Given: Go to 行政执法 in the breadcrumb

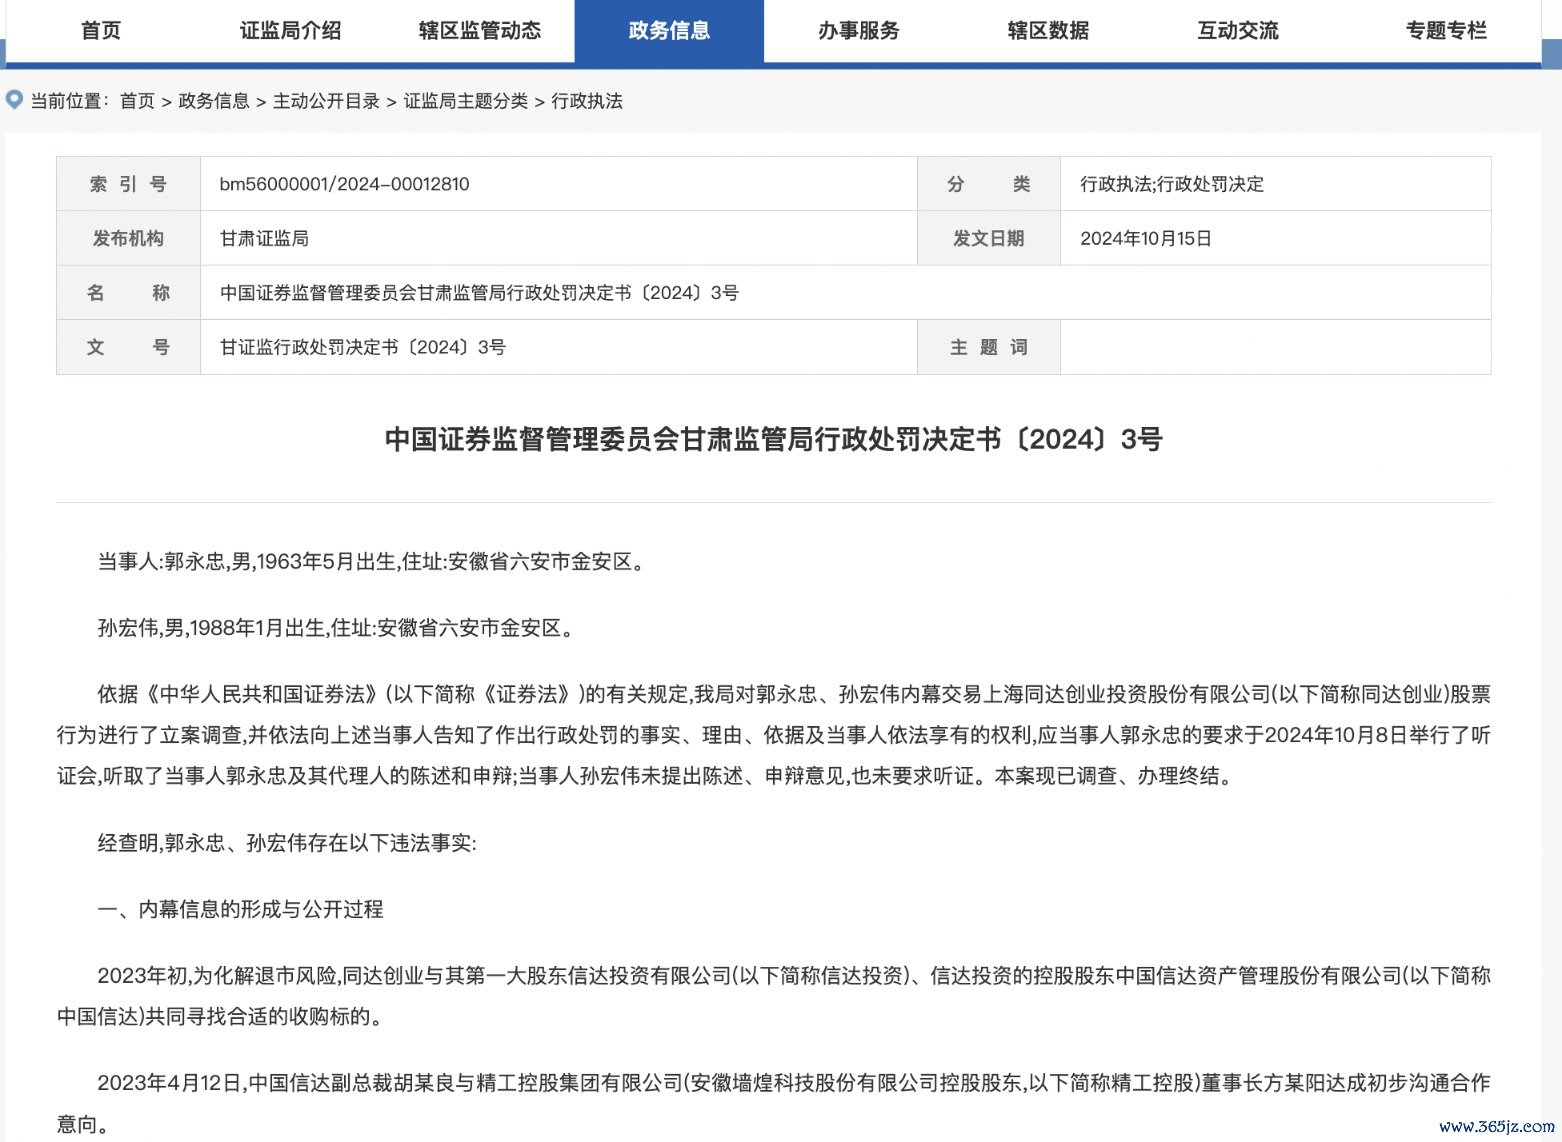Looking at the screenshot, I should pyautogui.click(x=587, y=101).
